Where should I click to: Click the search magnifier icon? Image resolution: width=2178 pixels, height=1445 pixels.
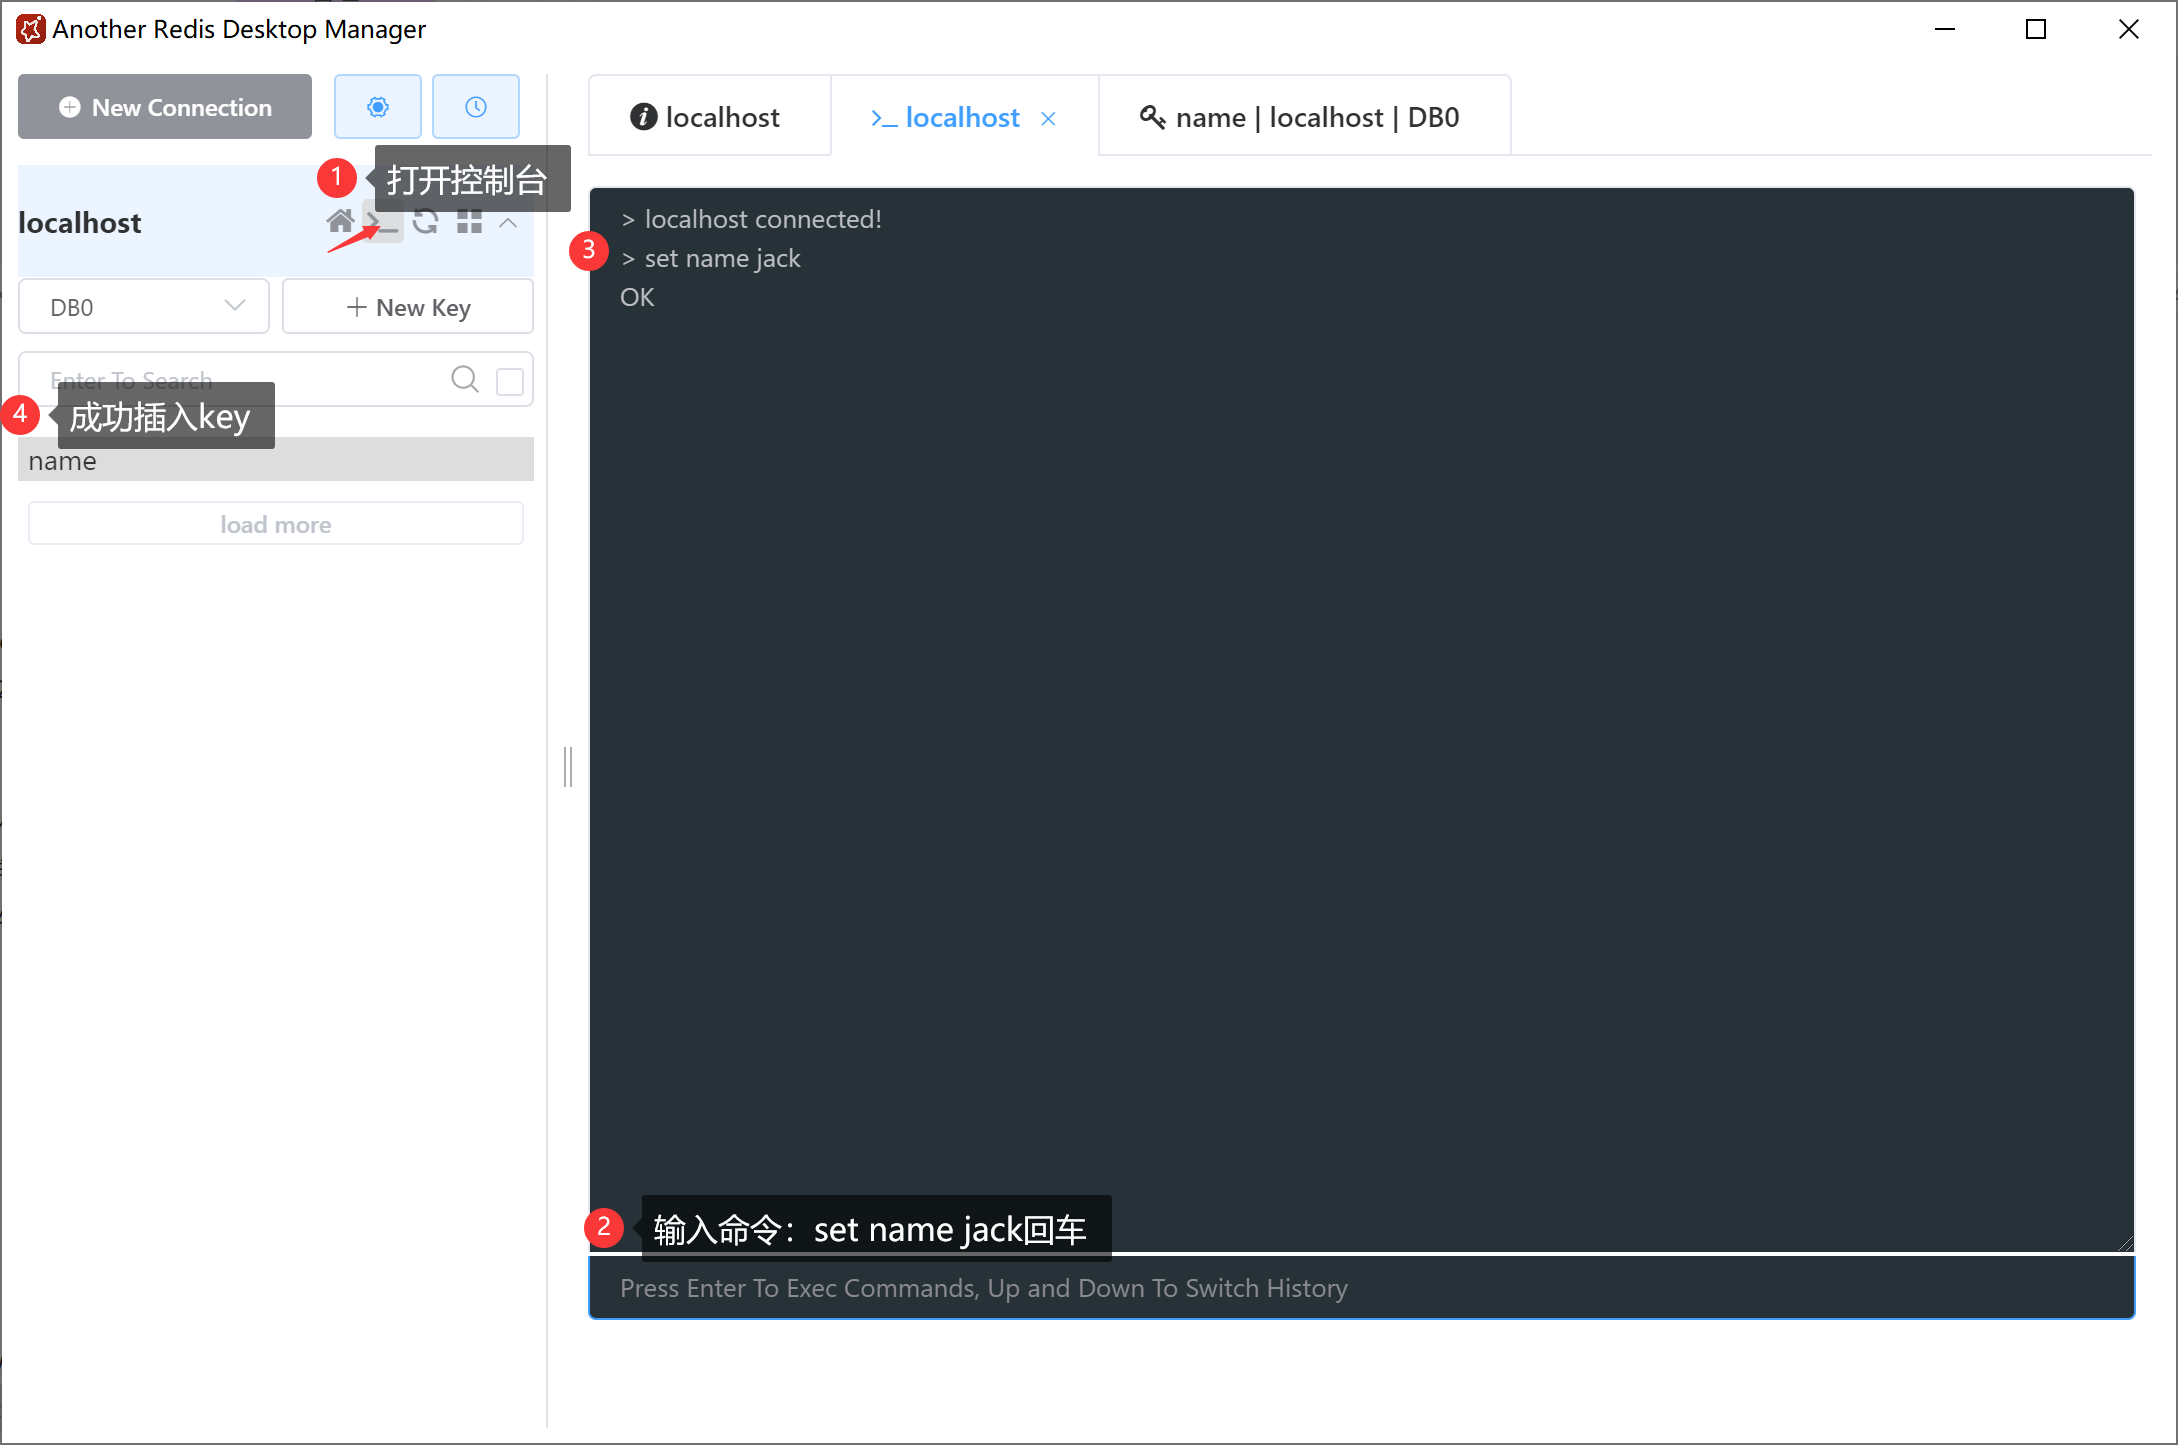click(464, 379)
